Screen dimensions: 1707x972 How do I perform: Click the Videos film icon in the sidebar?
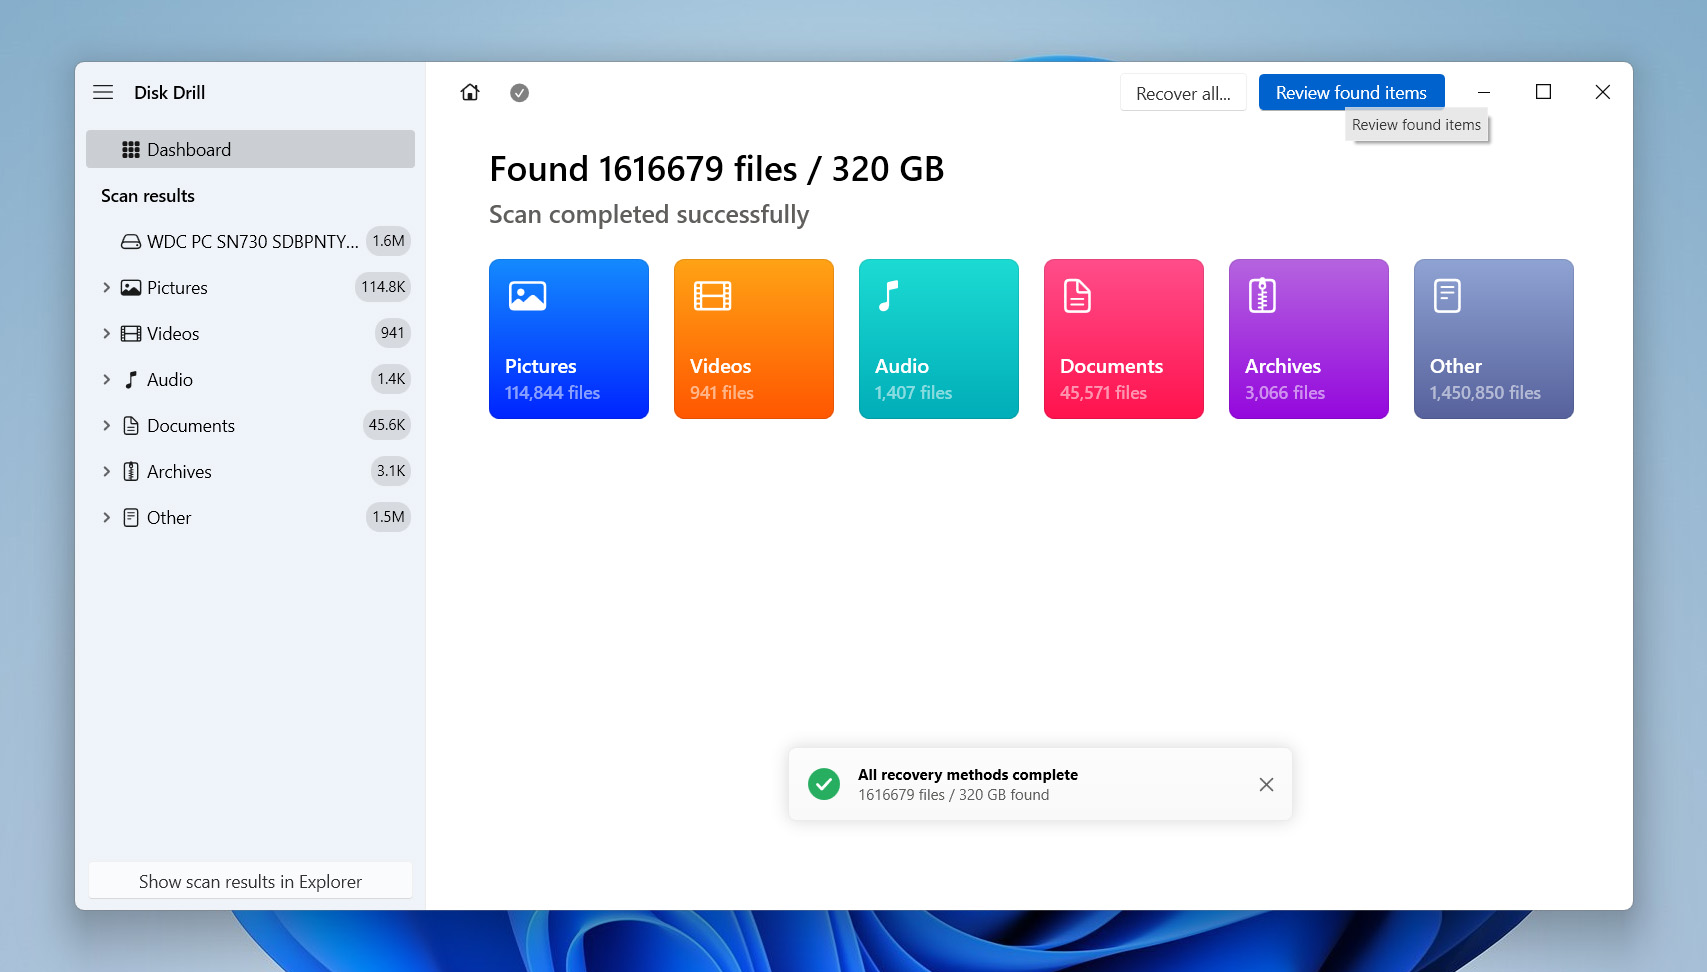coord(131,334)
